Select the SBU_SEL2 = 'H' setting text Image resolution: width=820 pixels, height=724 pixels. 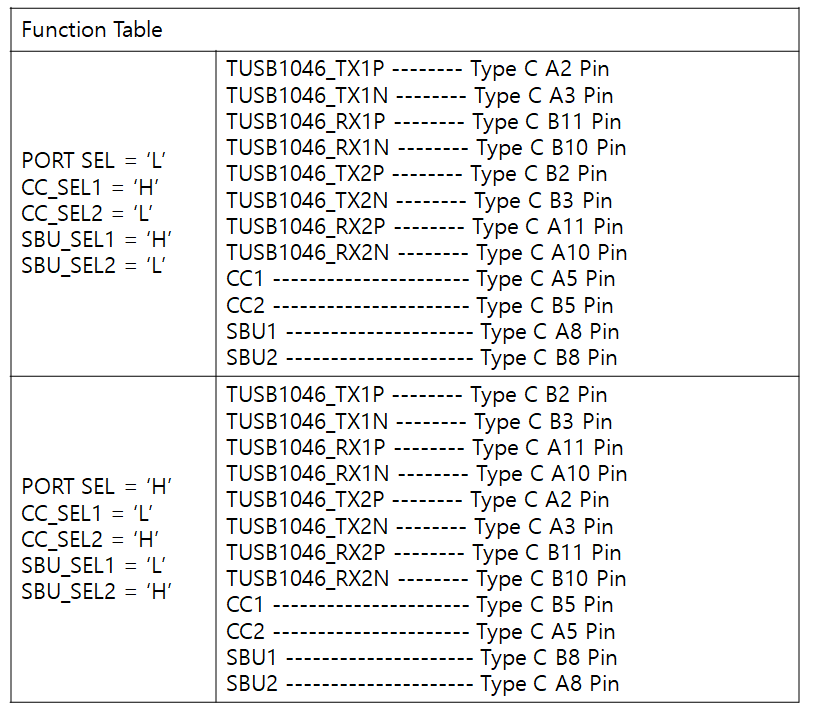(x=97, y=591)
